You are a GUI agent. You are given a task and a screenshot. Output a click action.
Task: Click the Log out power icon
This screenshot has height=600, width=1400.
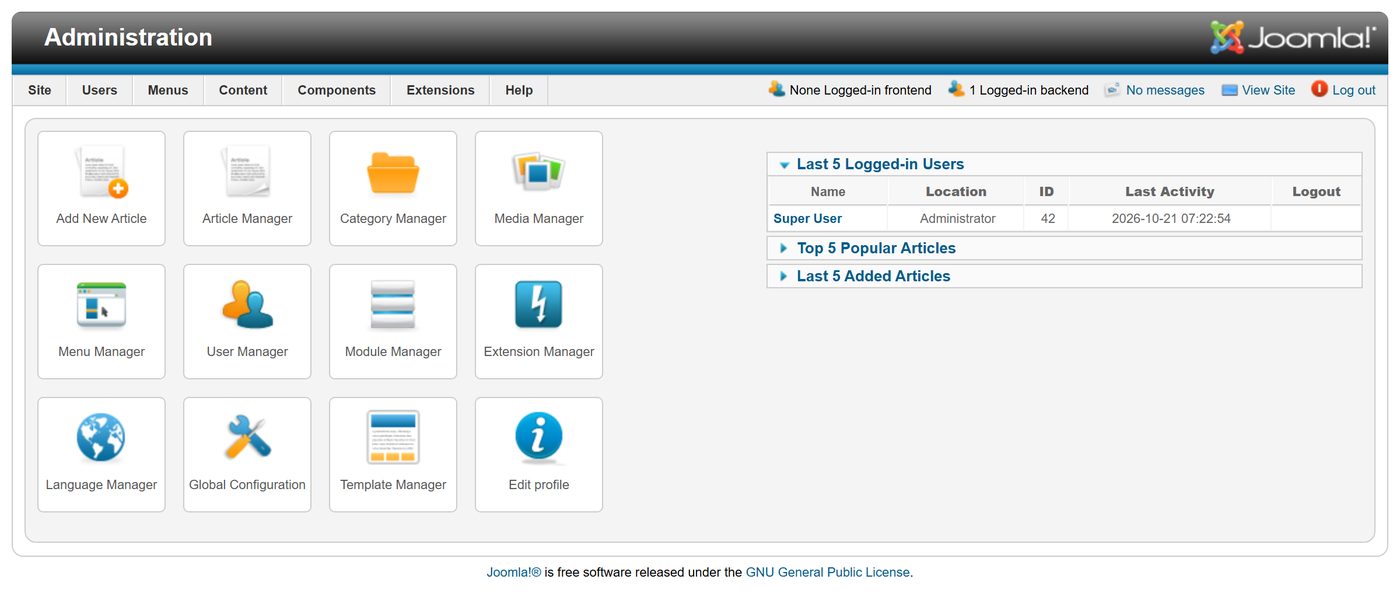(x=1319, y=89)
